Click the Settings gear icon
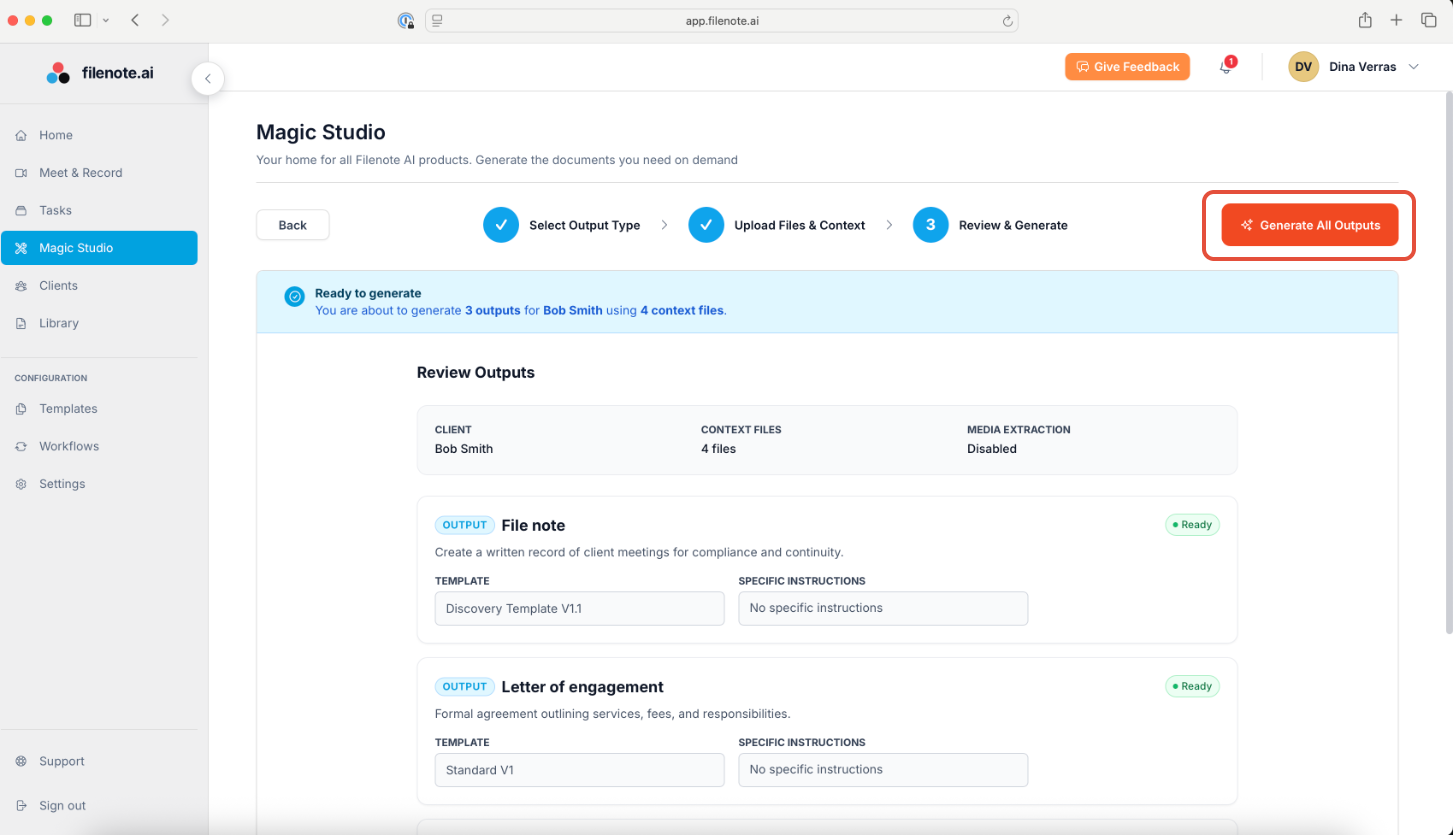Viewport: 1453px width, 835px height. (x=21, y=484)
